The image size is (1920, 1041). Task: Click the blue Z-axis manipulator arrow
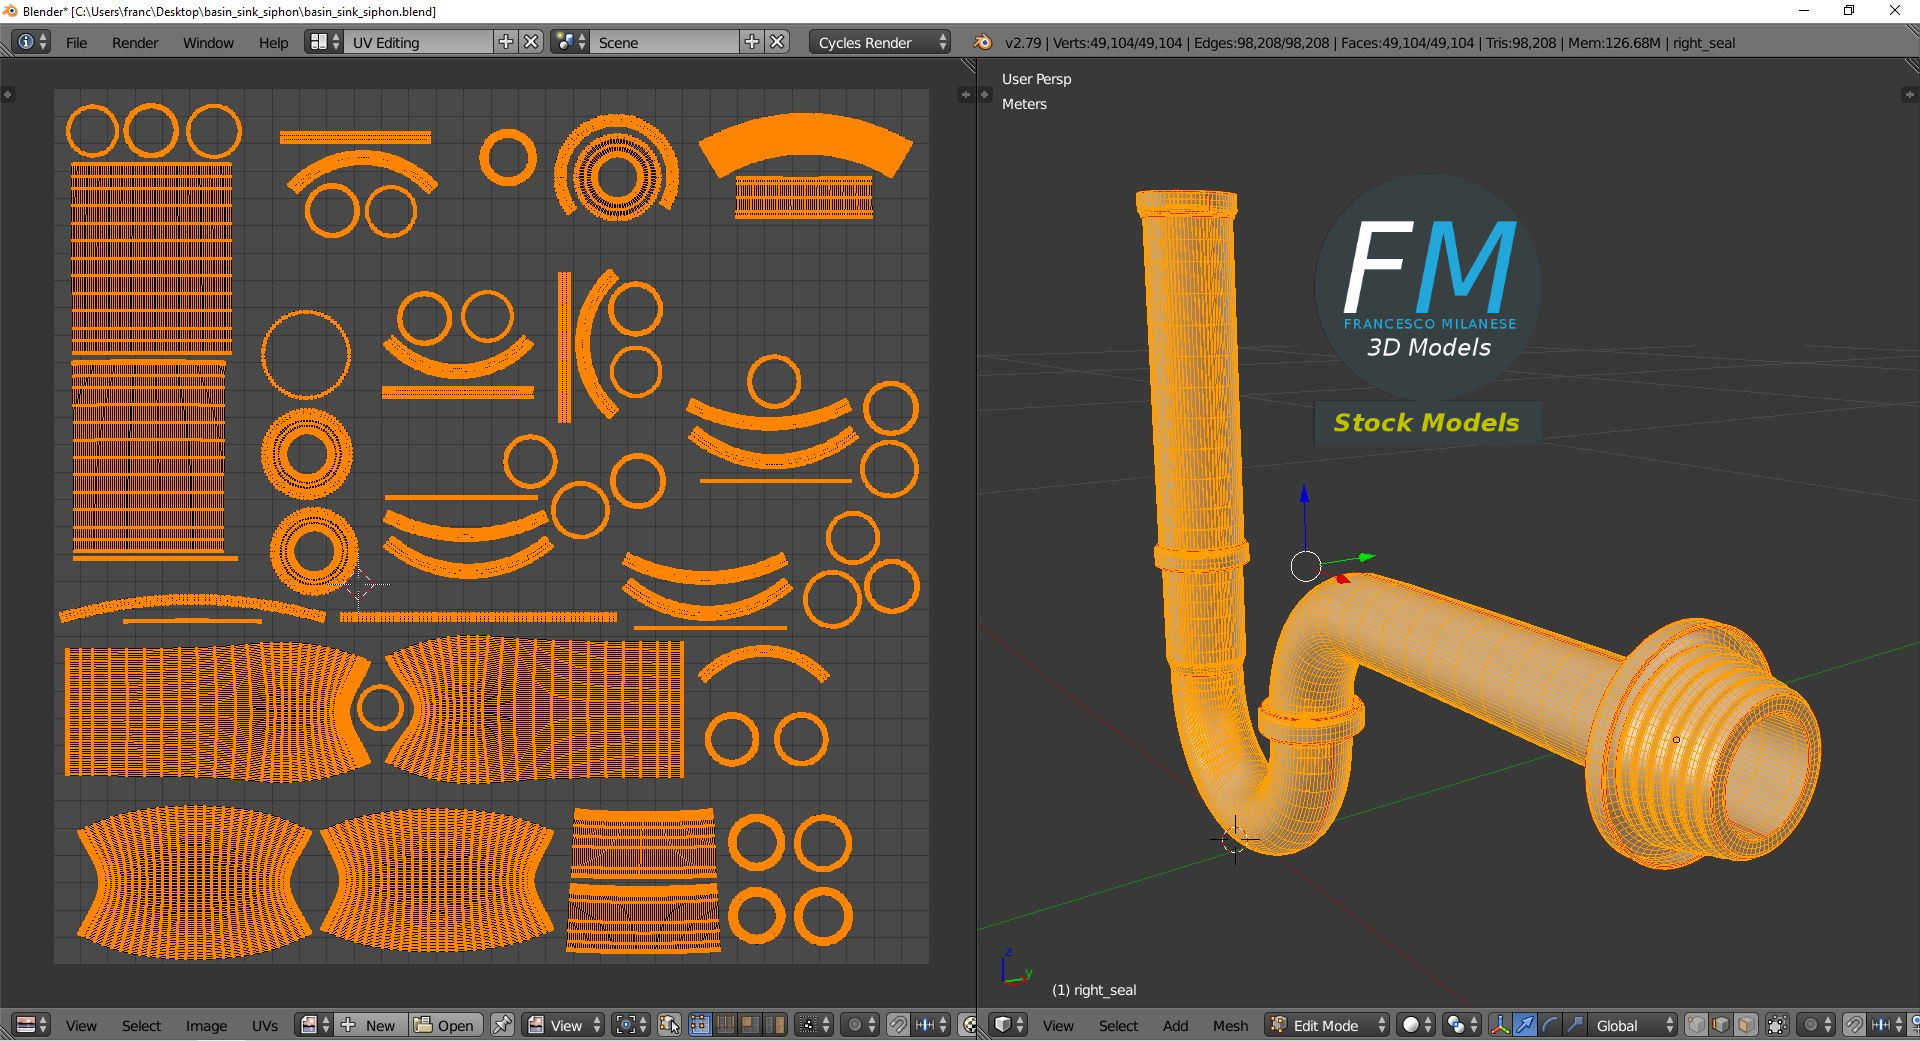(1304, 496)
